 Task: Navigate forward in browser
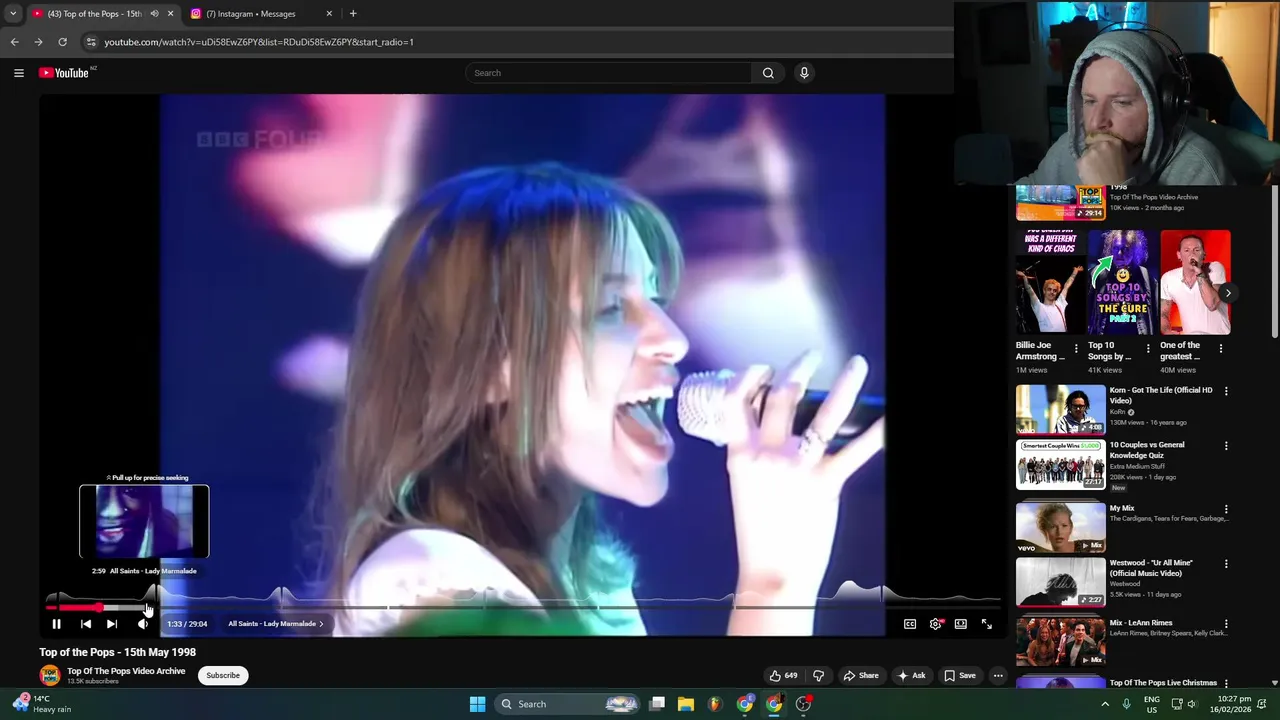pos(38,42)
